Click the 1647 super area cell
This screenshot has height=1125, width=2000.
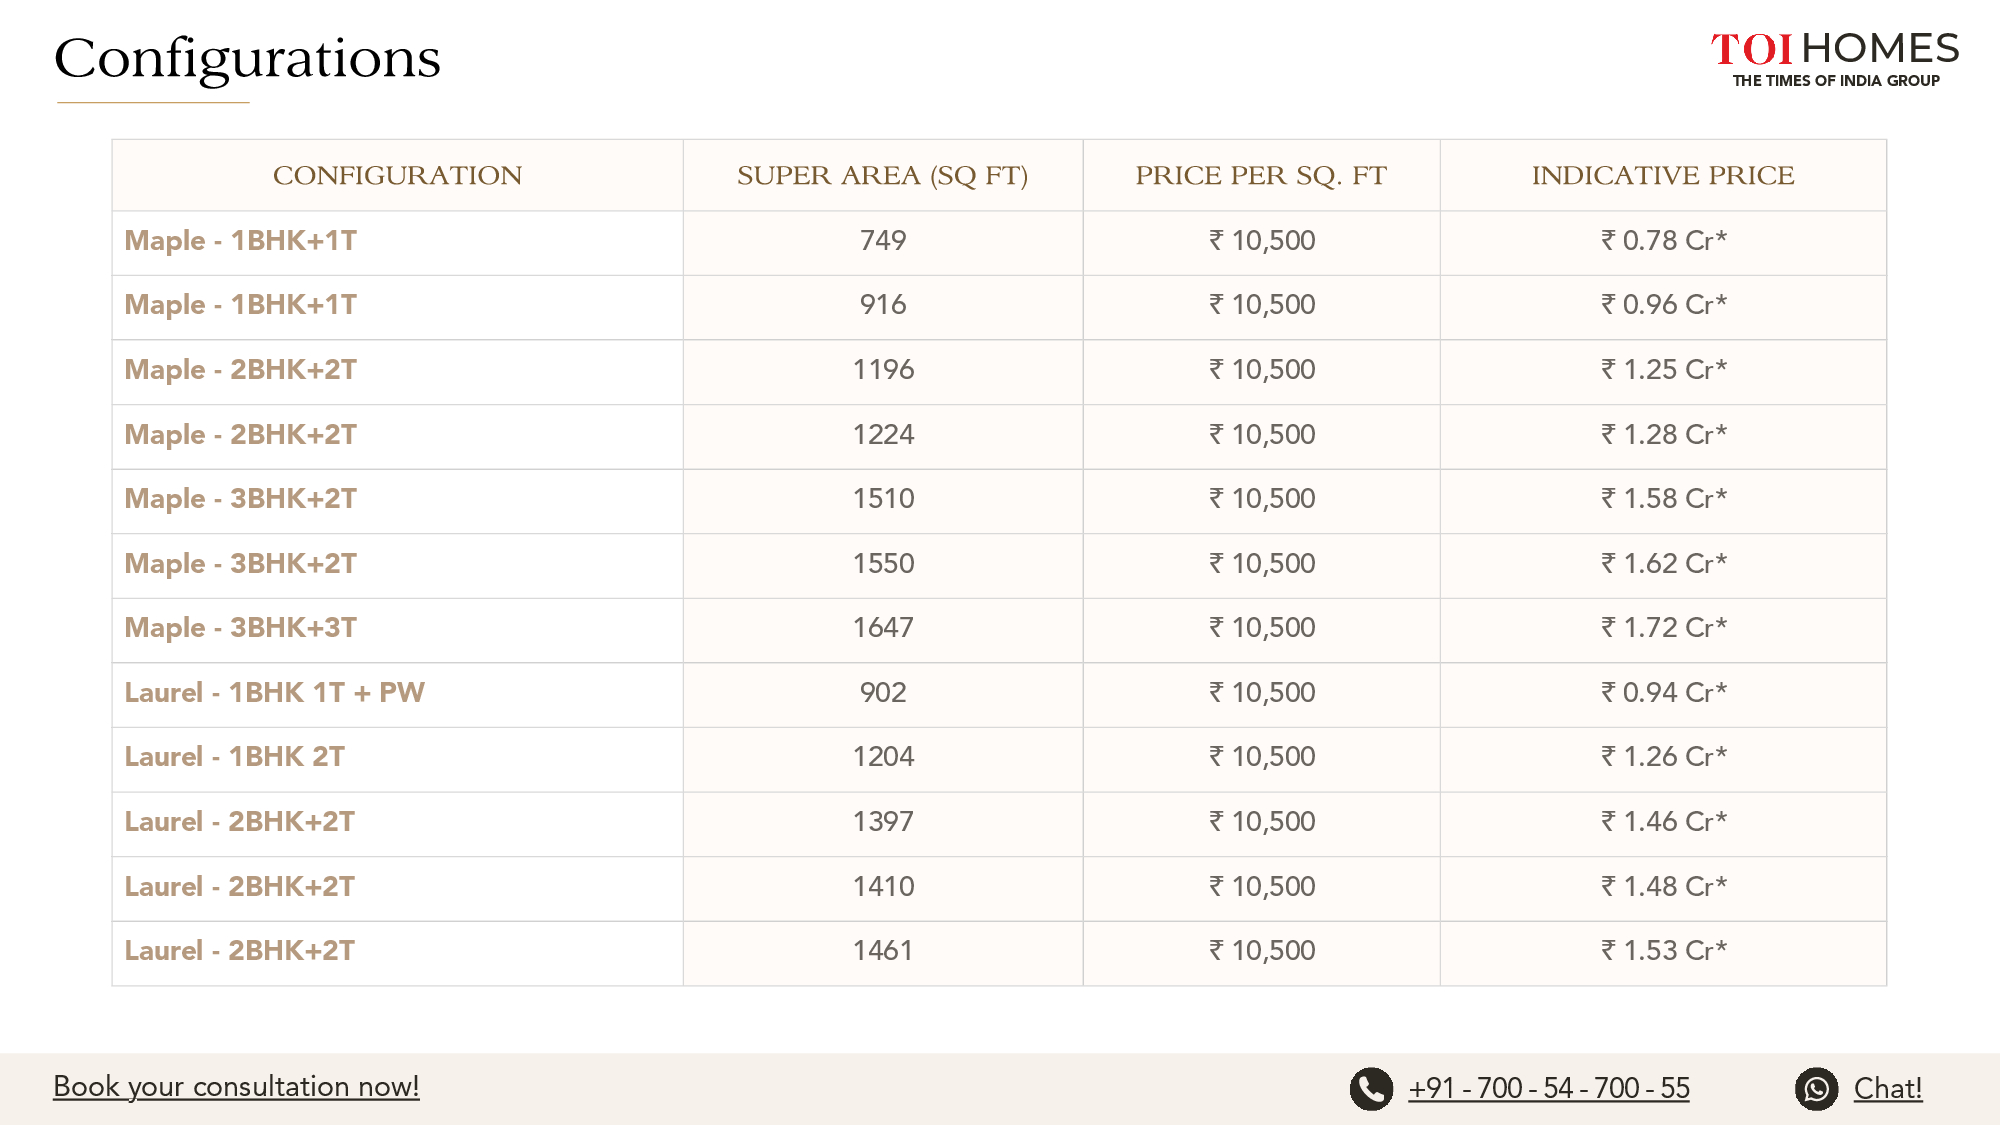coord(883,628)
